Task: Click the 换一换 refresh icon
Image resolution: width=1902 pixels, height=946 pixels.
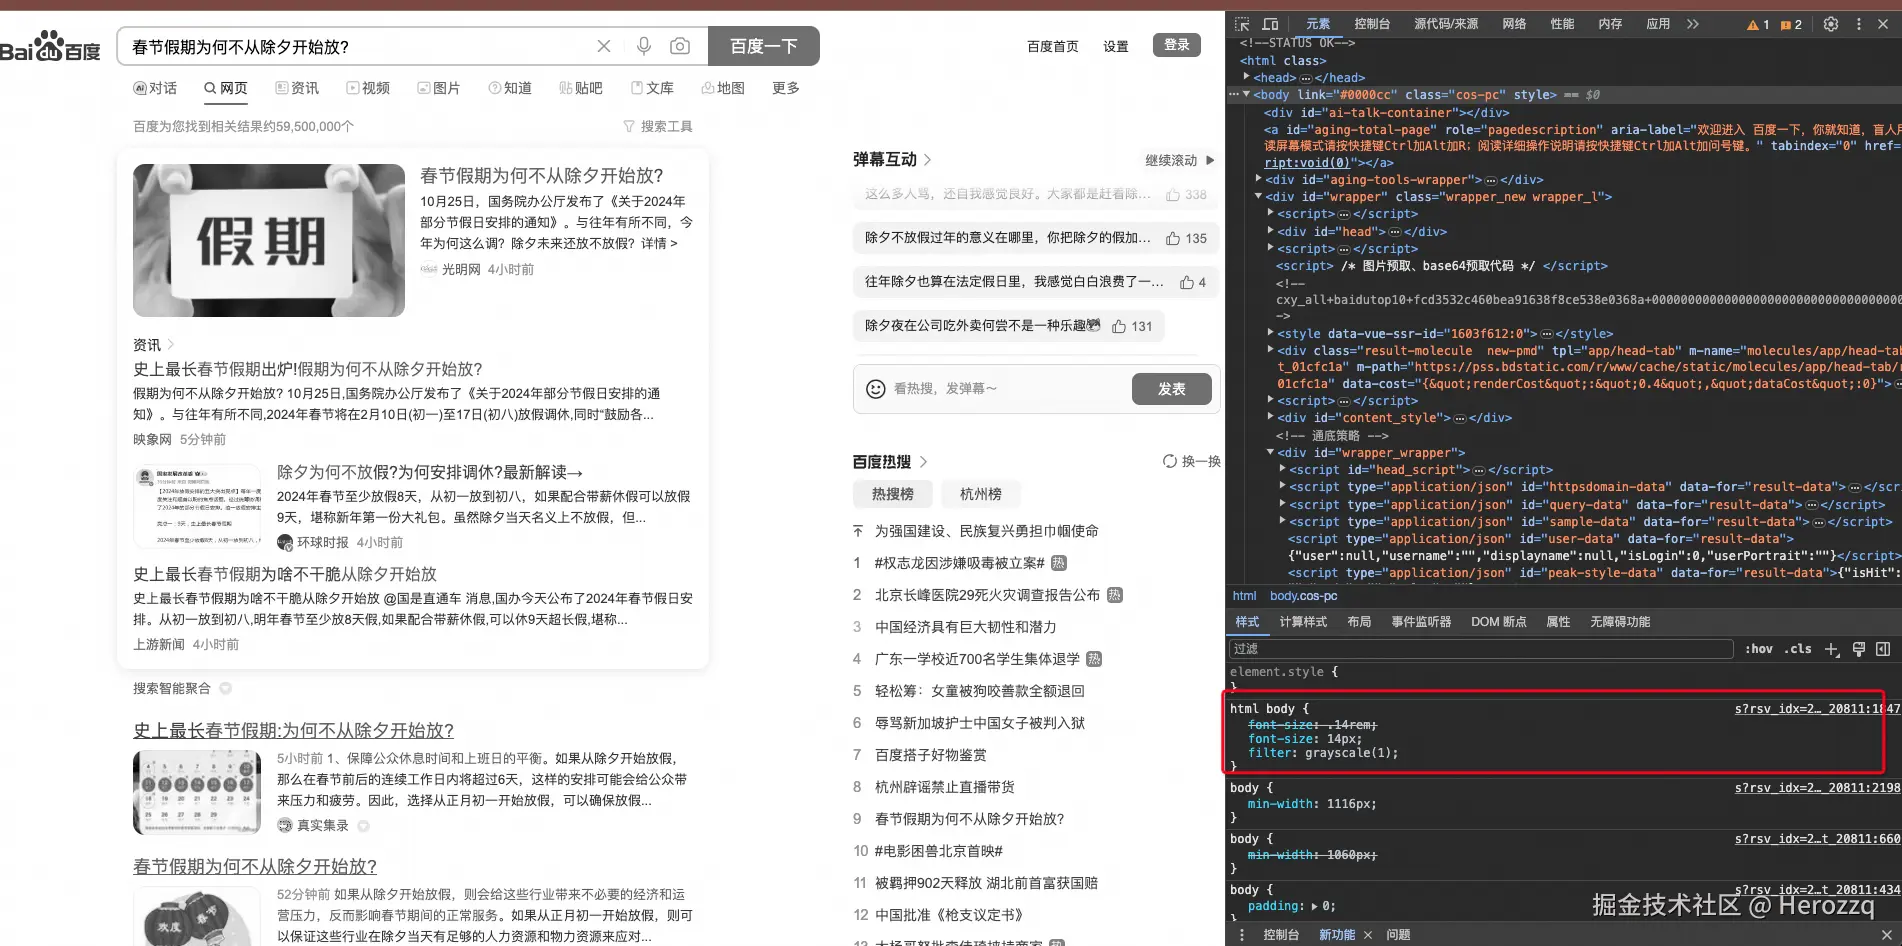Action: (1169, 461)
